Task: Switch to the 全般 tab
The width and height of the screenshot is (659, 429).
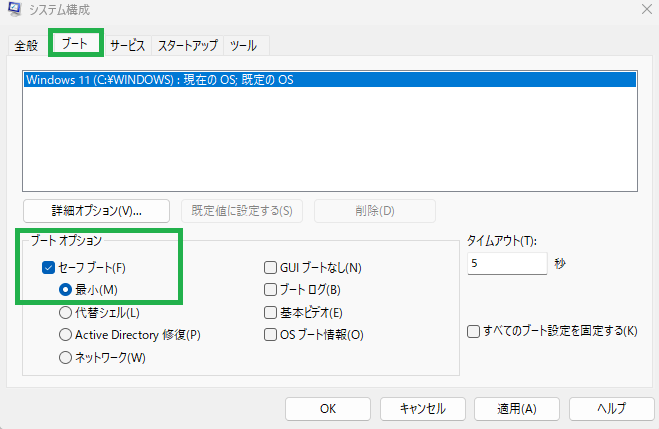Action: (x=26, y=45)
